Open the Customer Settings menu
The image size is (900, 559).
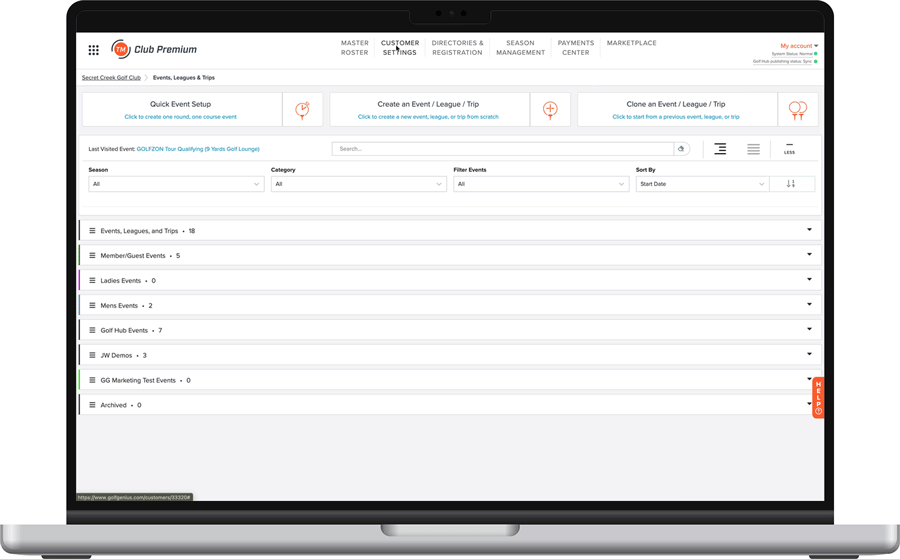point(400,48)
